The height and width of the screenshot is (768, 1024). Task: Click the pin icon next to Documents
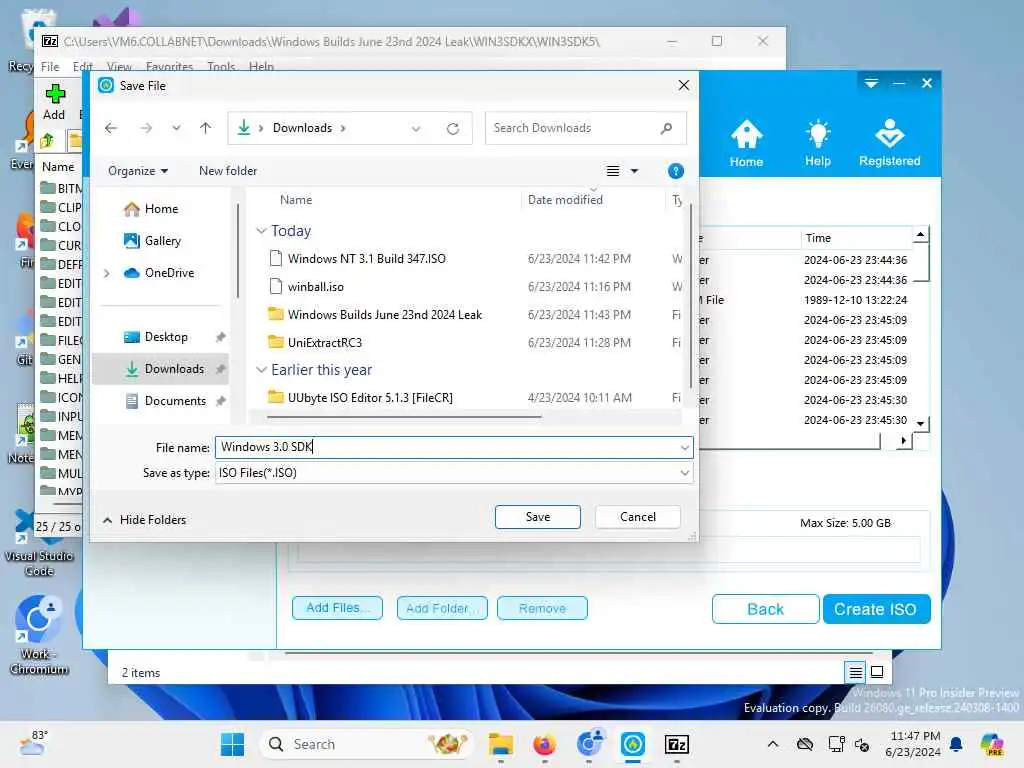point(221,401)
